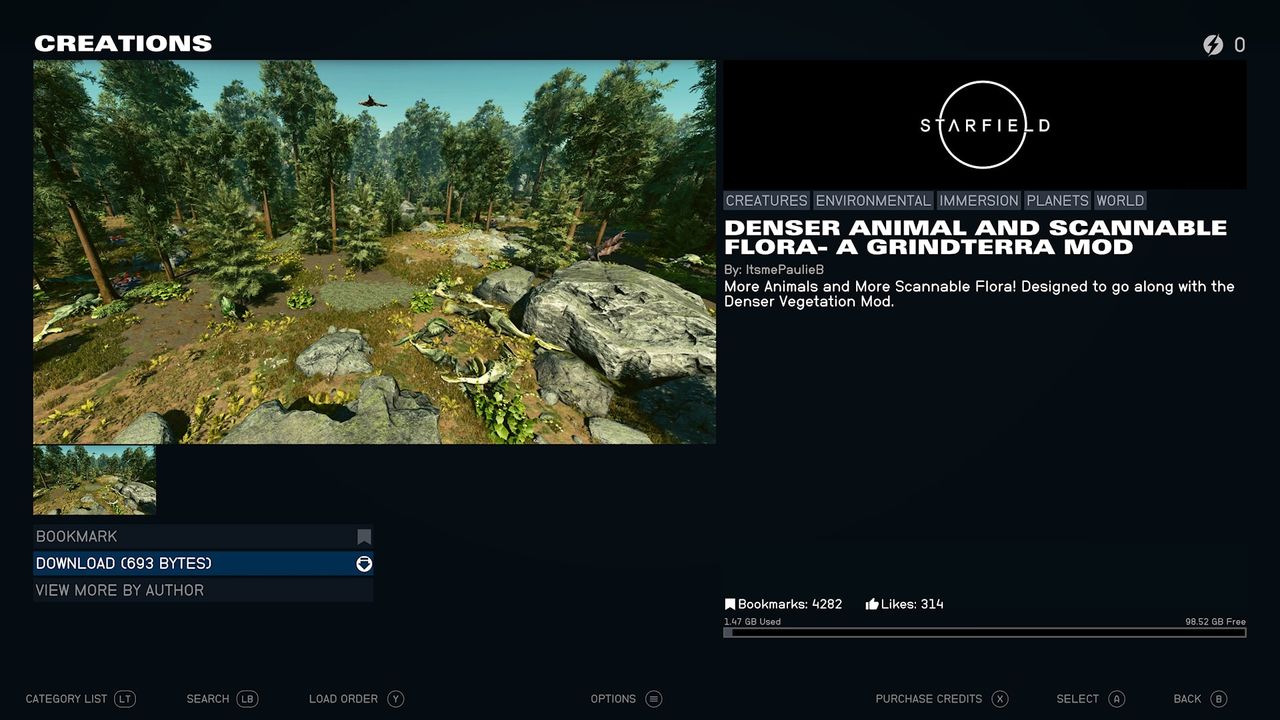Click the author name ItsmePaulieB

[785, 270]
